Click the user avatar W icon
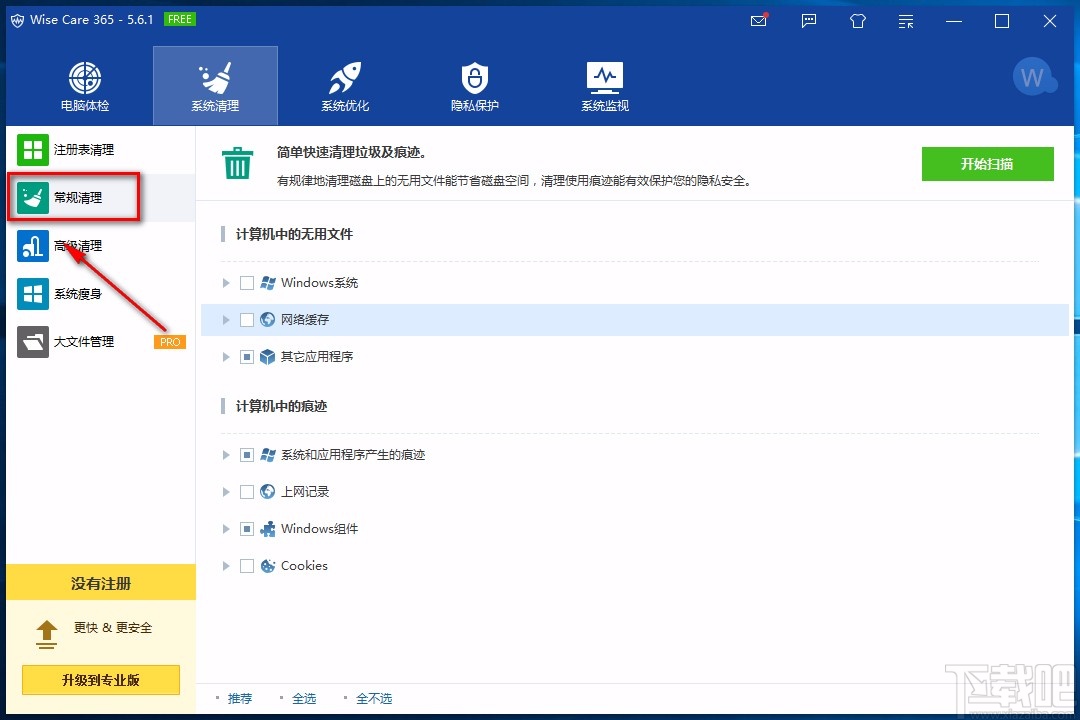 (1033, 77)
